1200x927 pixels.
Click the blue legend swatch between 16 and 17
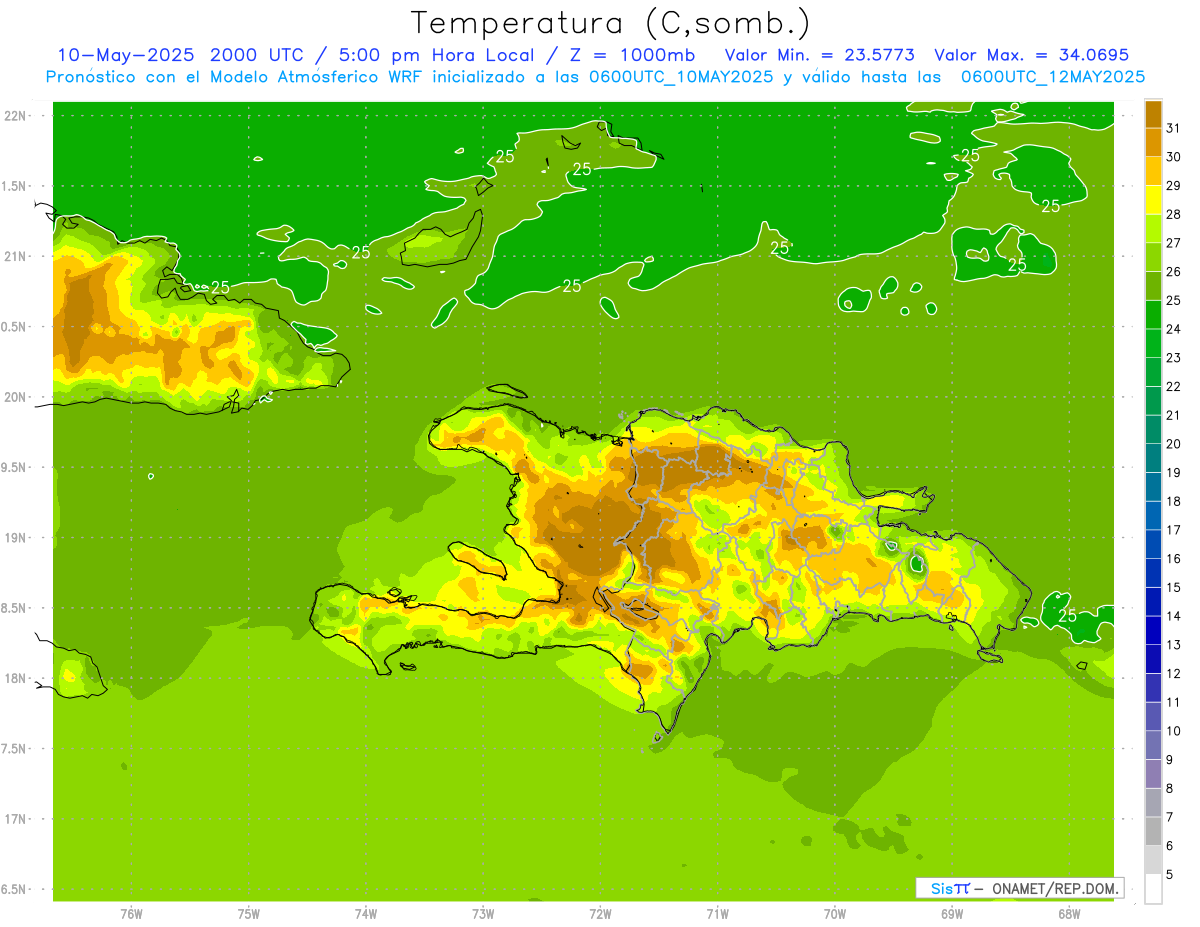pyautogui.click(x=1153, y=544)
